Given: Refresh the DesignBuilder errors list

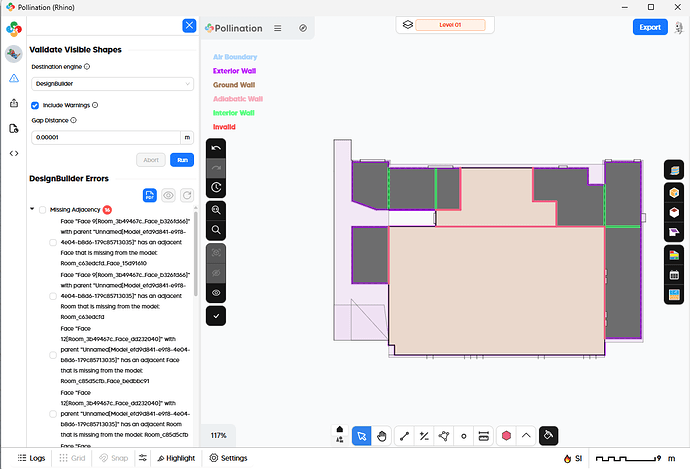Looking at the screenshot, I should tap(187, 195).
